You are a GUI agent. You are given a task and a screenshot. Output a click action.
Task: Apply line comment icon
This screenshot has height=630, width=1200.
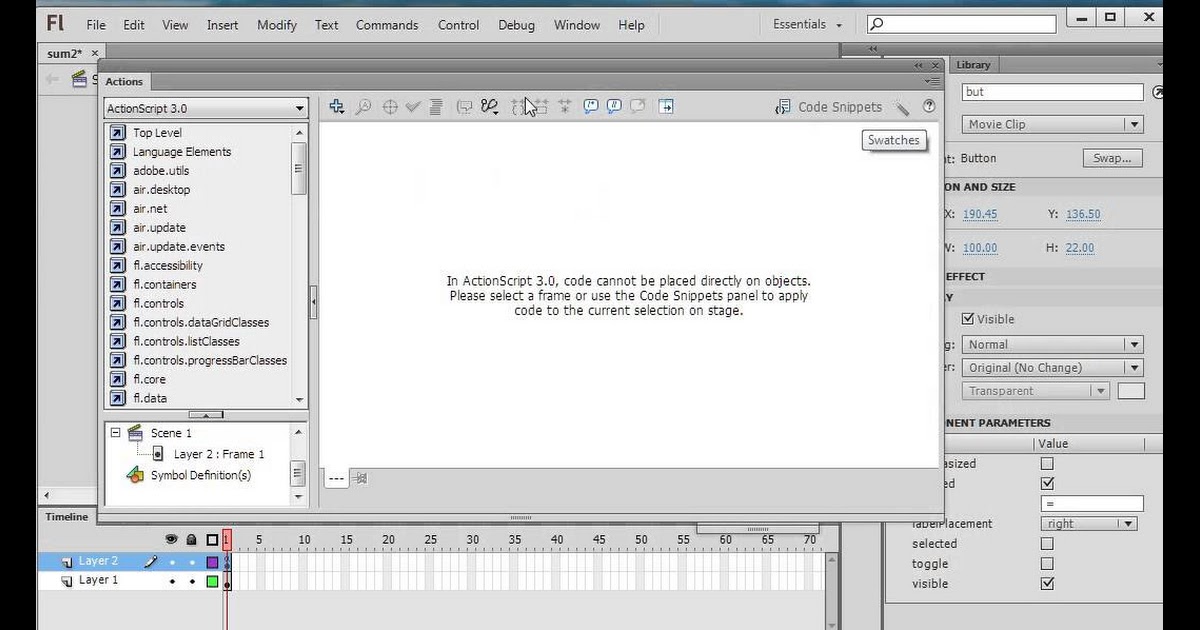tap(614, 107)
